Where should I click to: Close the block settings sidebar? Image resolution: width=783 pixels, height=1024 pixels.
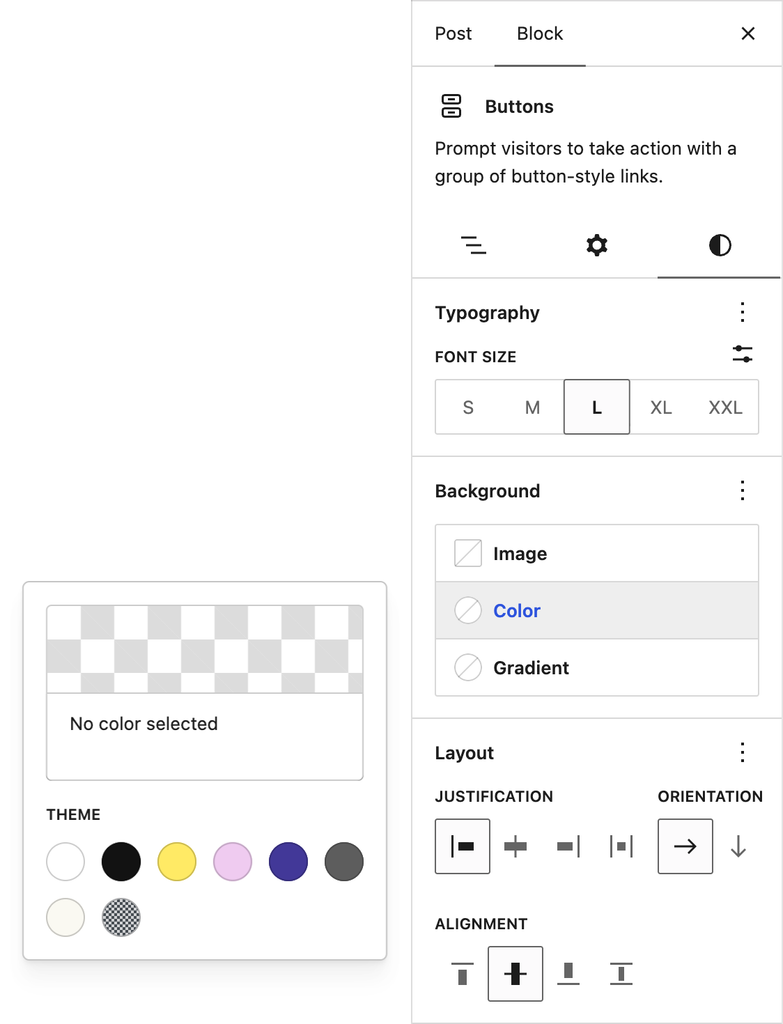pos(748,33)
